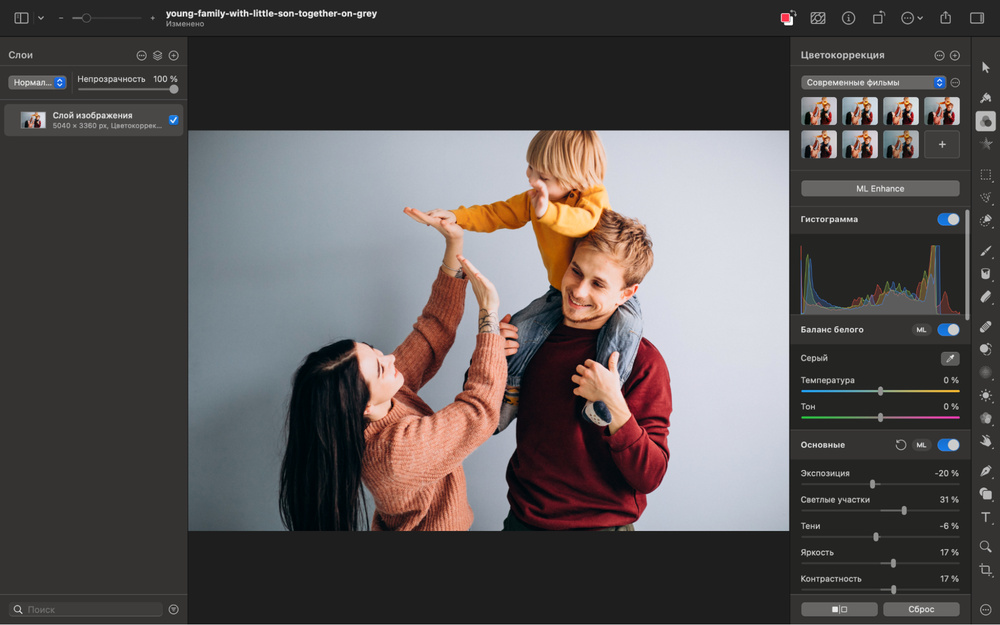Open the Нормал. blend mode dropdown
The image size is (1000, 625).
37,81
